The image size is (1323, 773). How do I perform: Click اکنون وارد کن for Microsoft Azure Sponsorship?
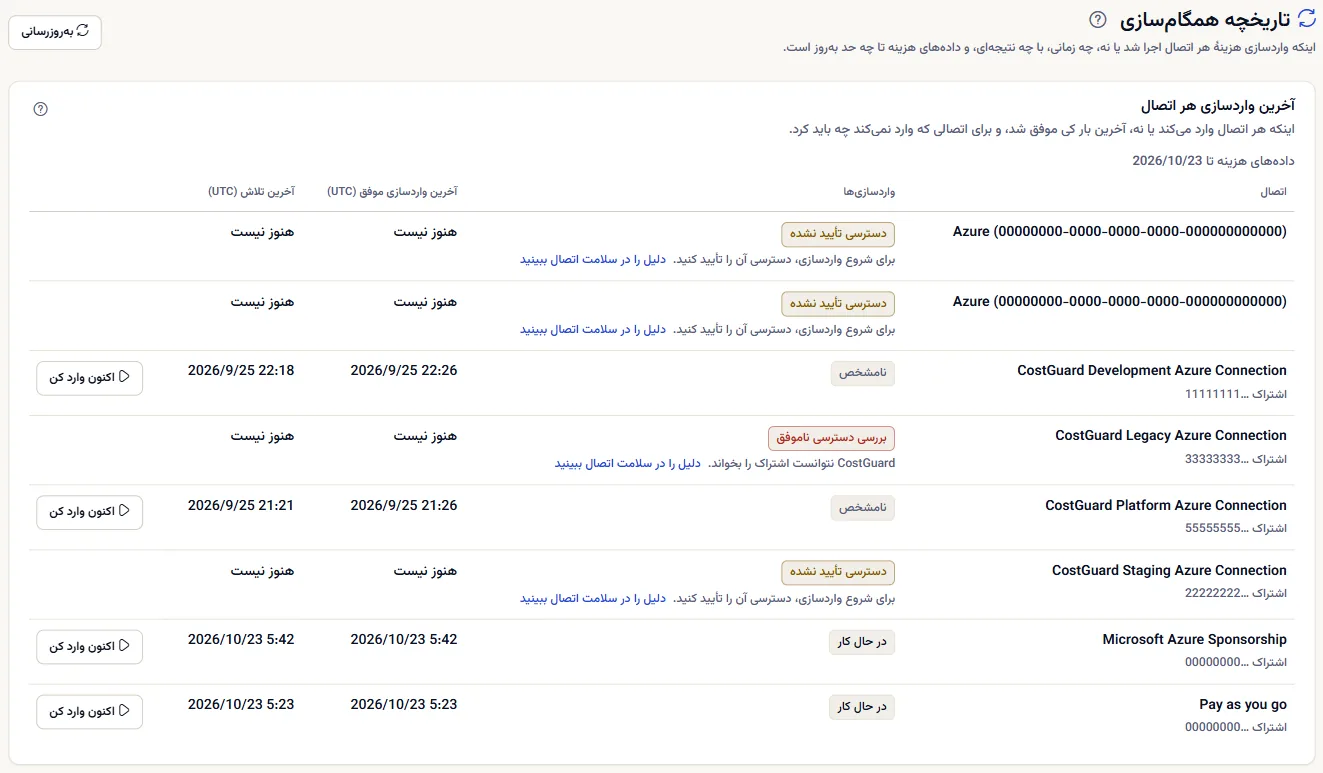(89, 647)
